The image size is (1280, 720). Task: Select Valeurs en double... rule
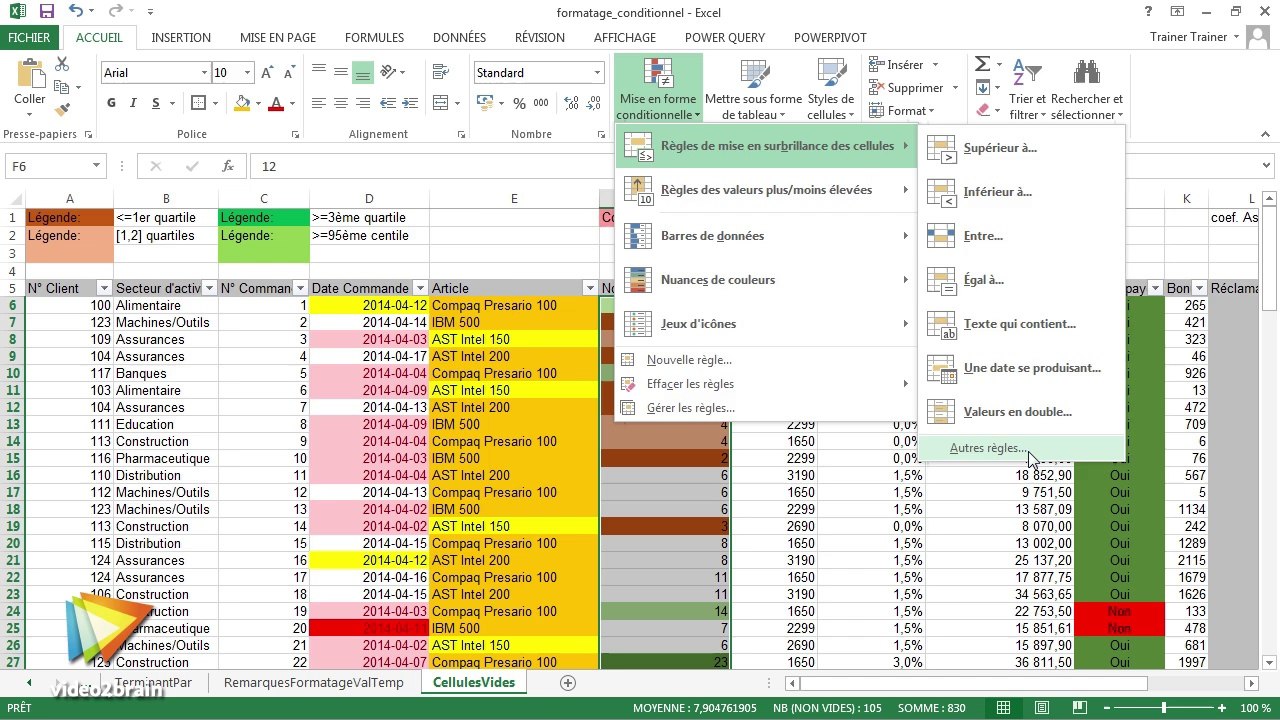(x=1021, y=412)
